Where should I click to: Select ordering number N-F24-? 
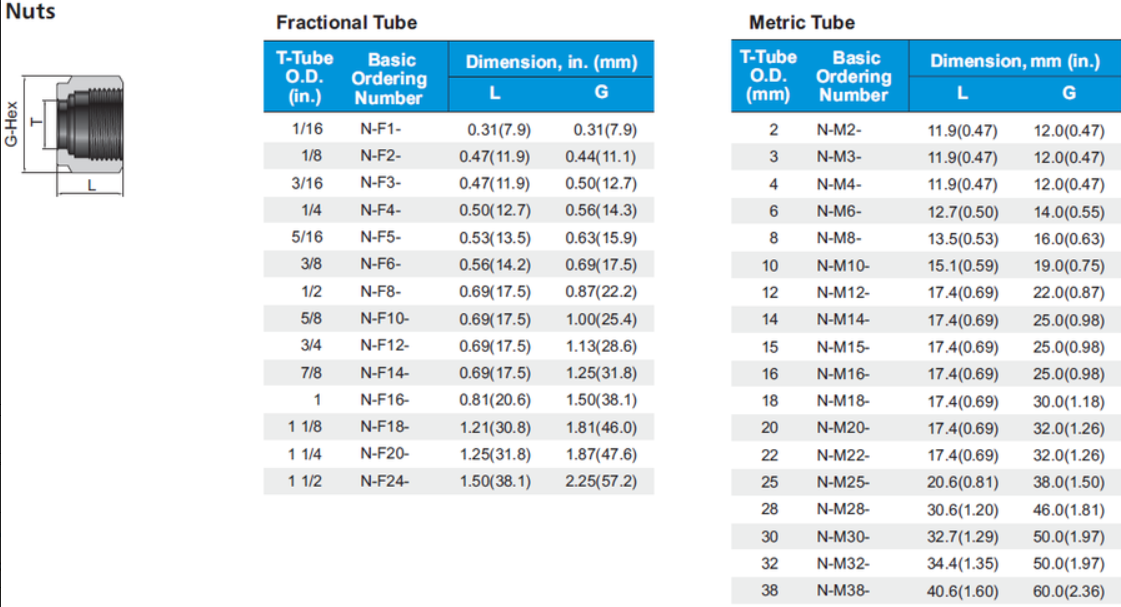click(384, 480)
